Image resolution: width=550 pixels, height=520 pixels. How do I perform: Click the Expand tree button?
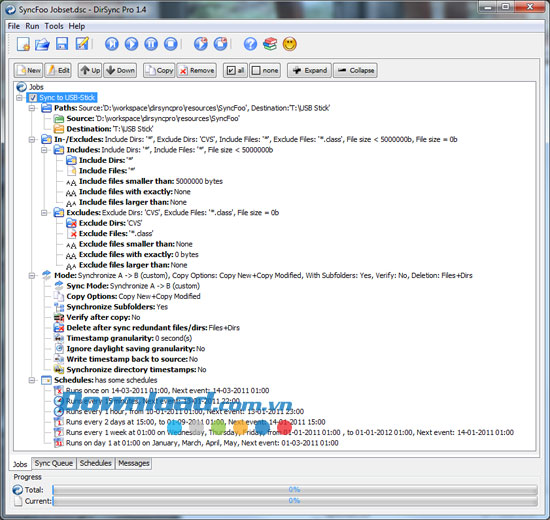309,71
